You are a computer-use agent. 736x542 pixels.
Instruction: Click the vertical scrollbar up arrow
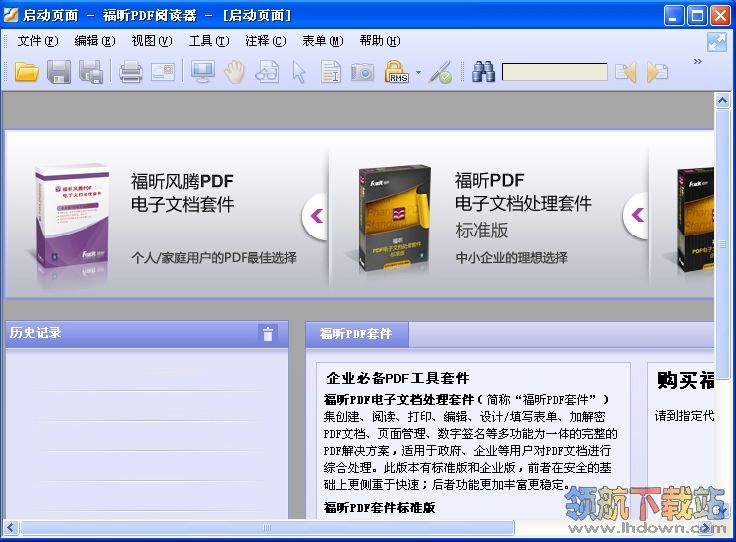point(722,100)
